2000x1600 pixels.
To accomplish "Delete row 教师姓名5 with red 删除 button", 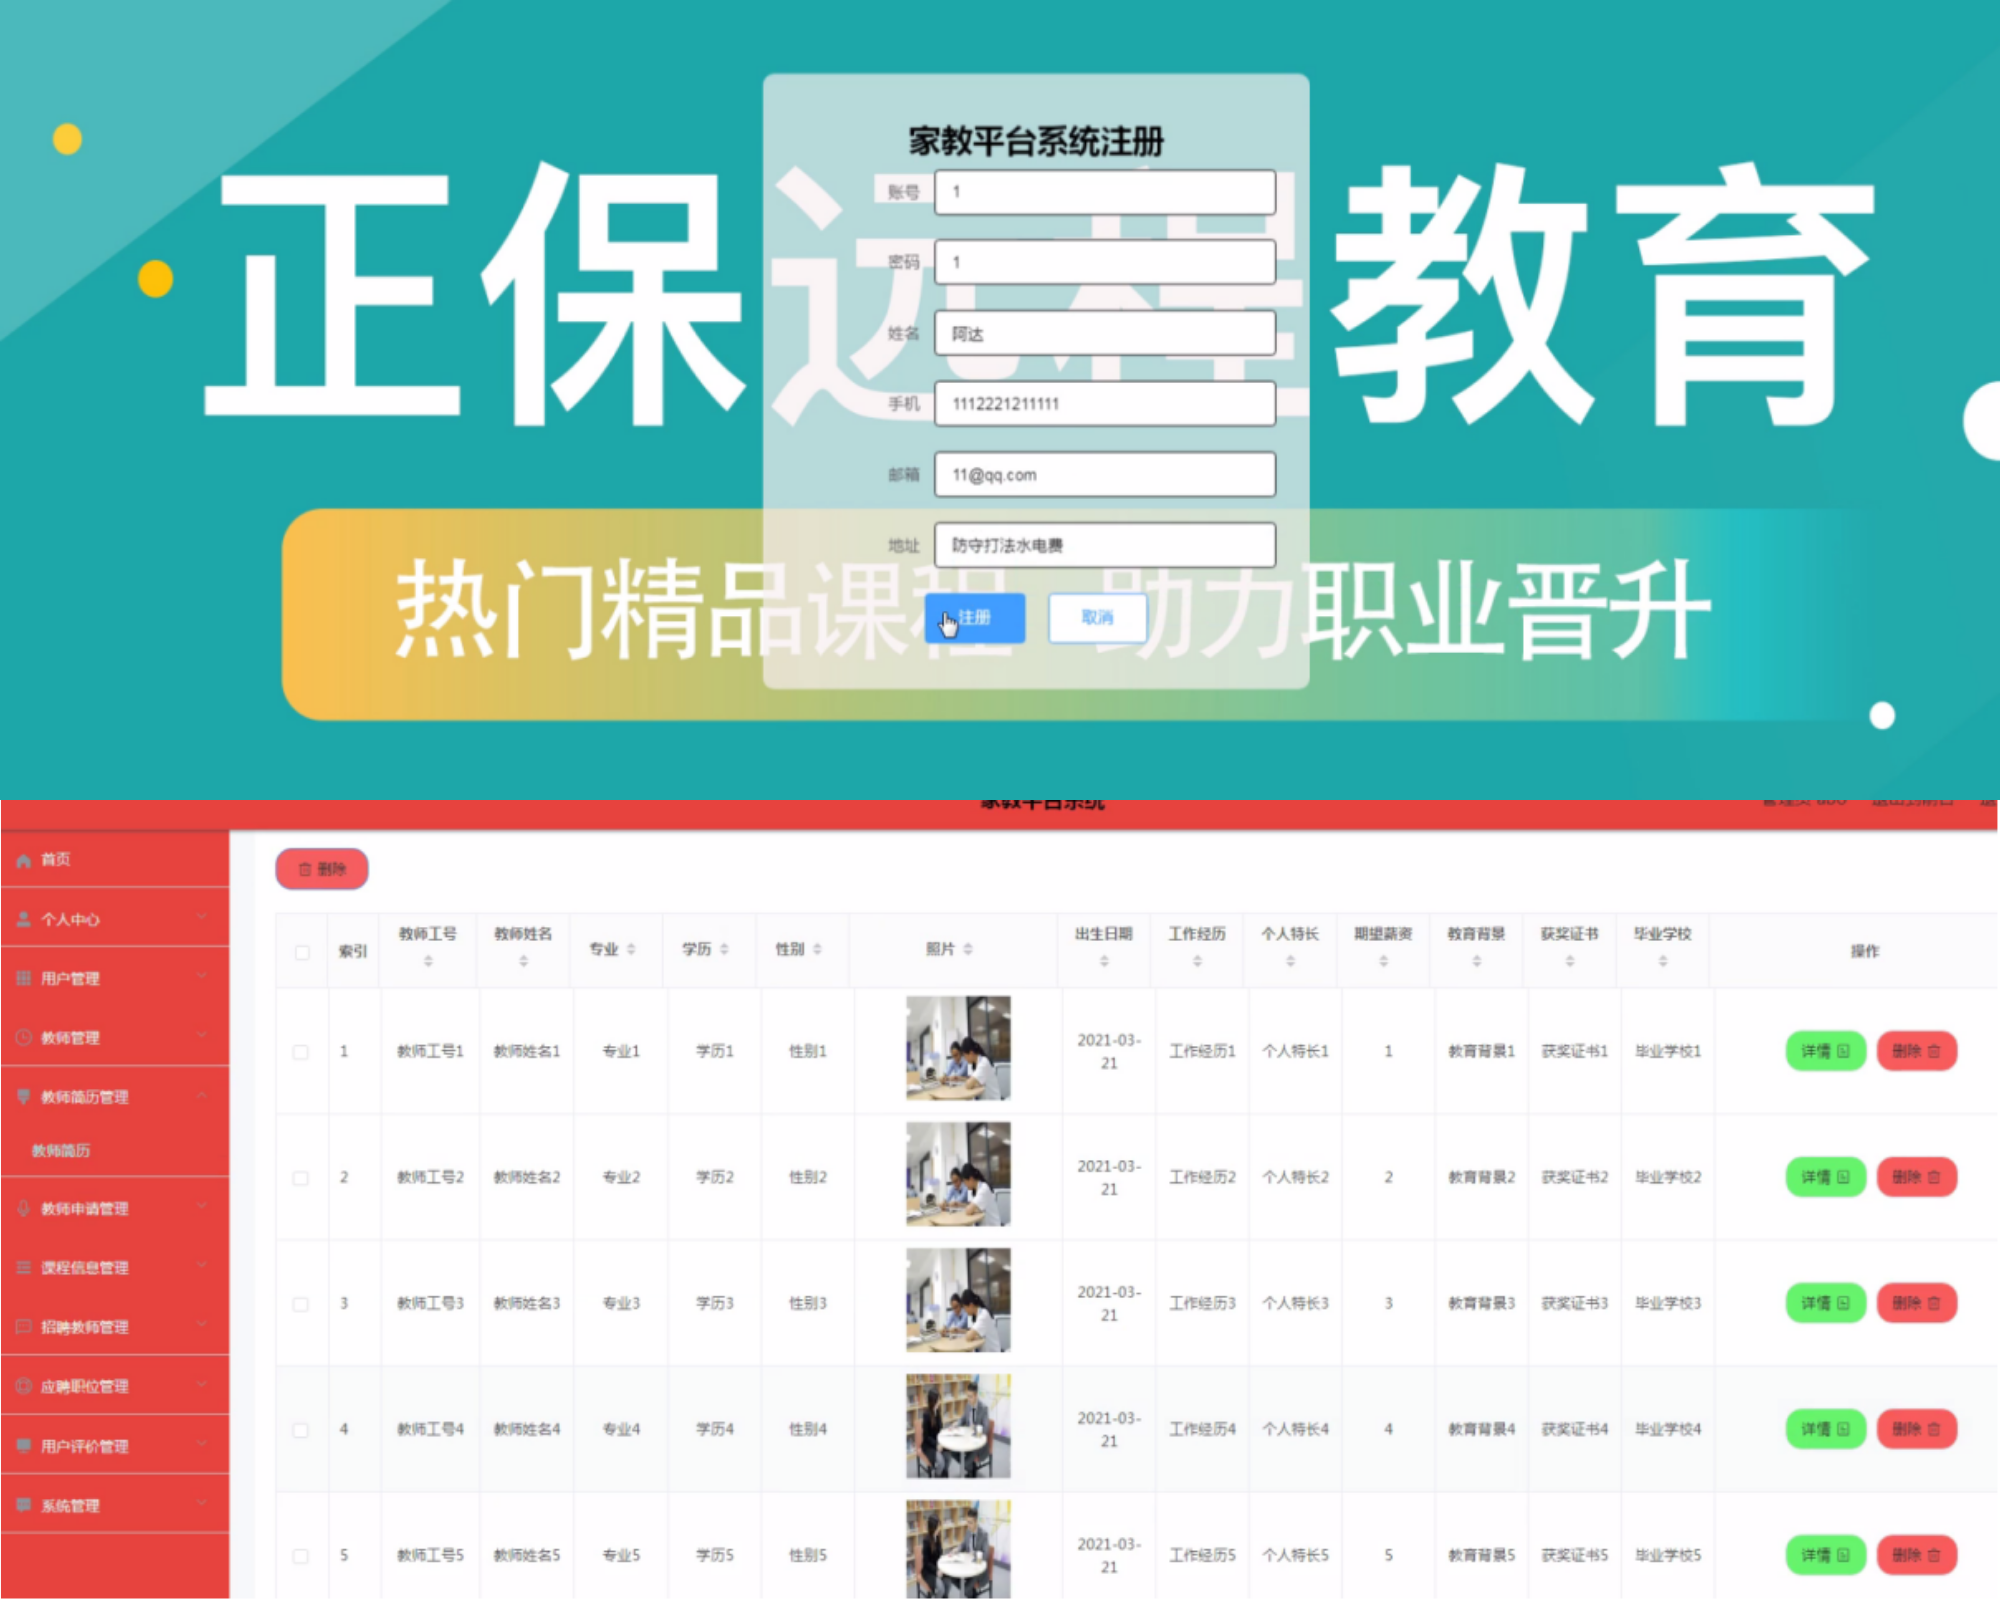I will (1917, 1555).
